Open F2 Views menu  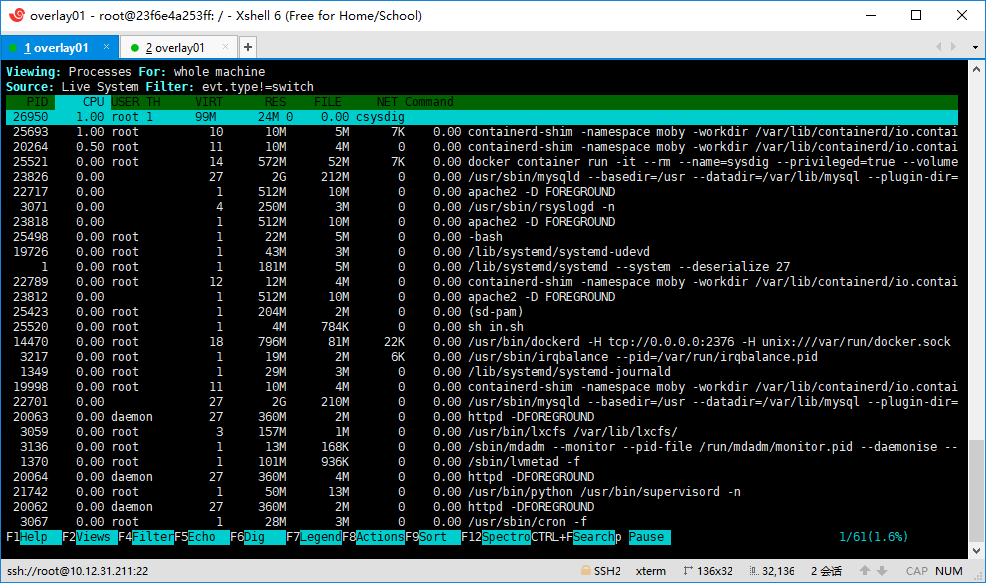click(90, 537)
